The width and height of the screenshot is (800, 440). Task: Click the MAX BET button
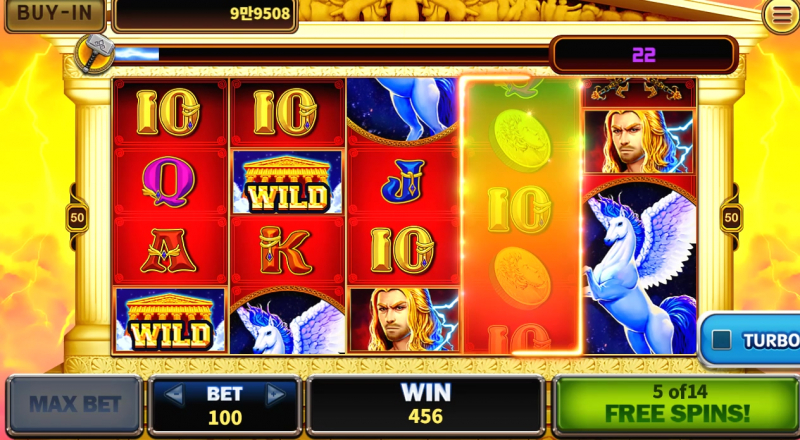(x=74, y=405)
